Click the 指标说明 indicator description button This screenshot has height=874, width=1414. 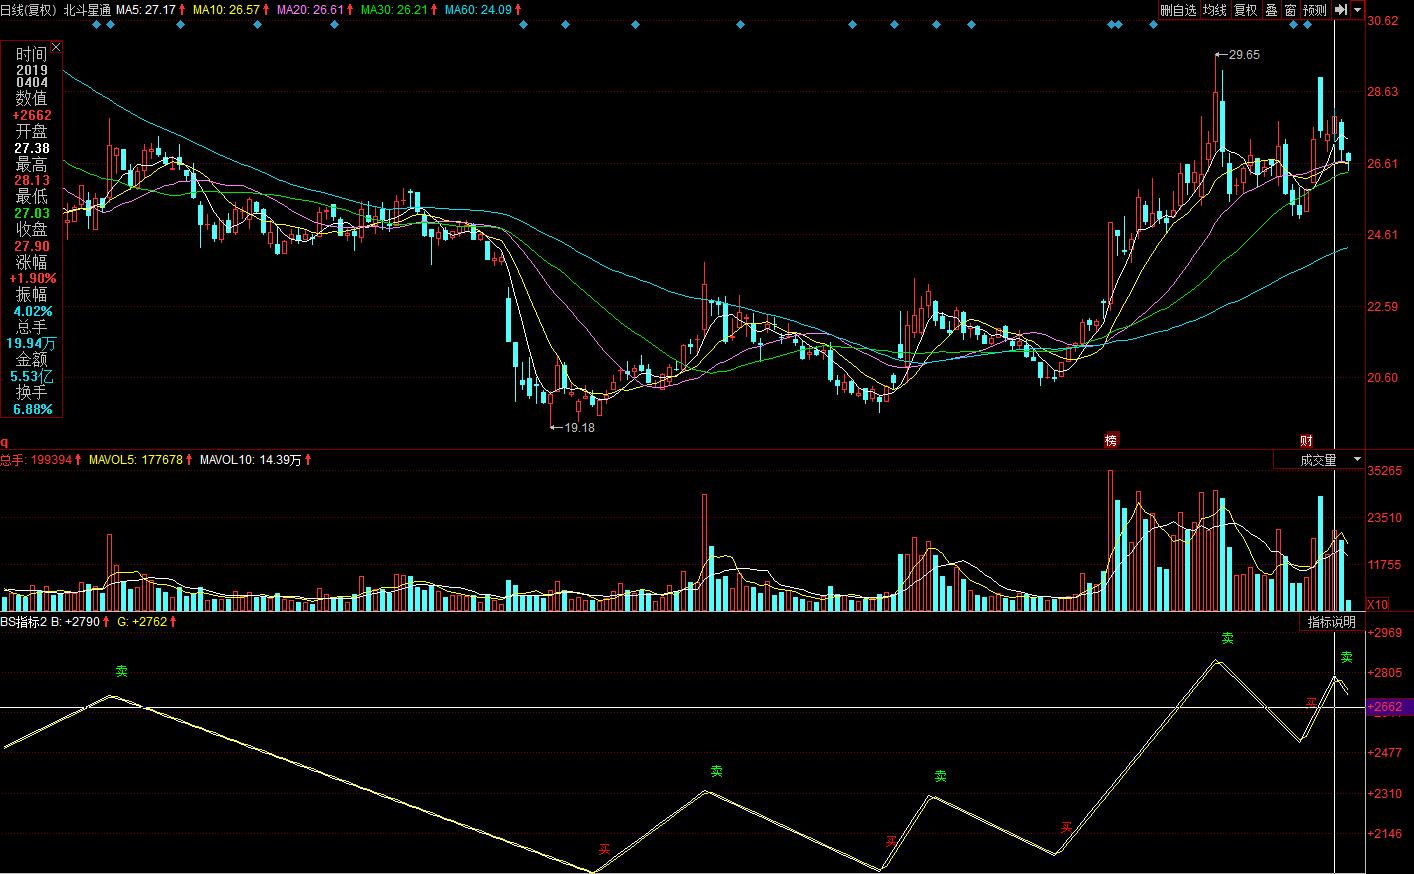[x=1331, y=622]
